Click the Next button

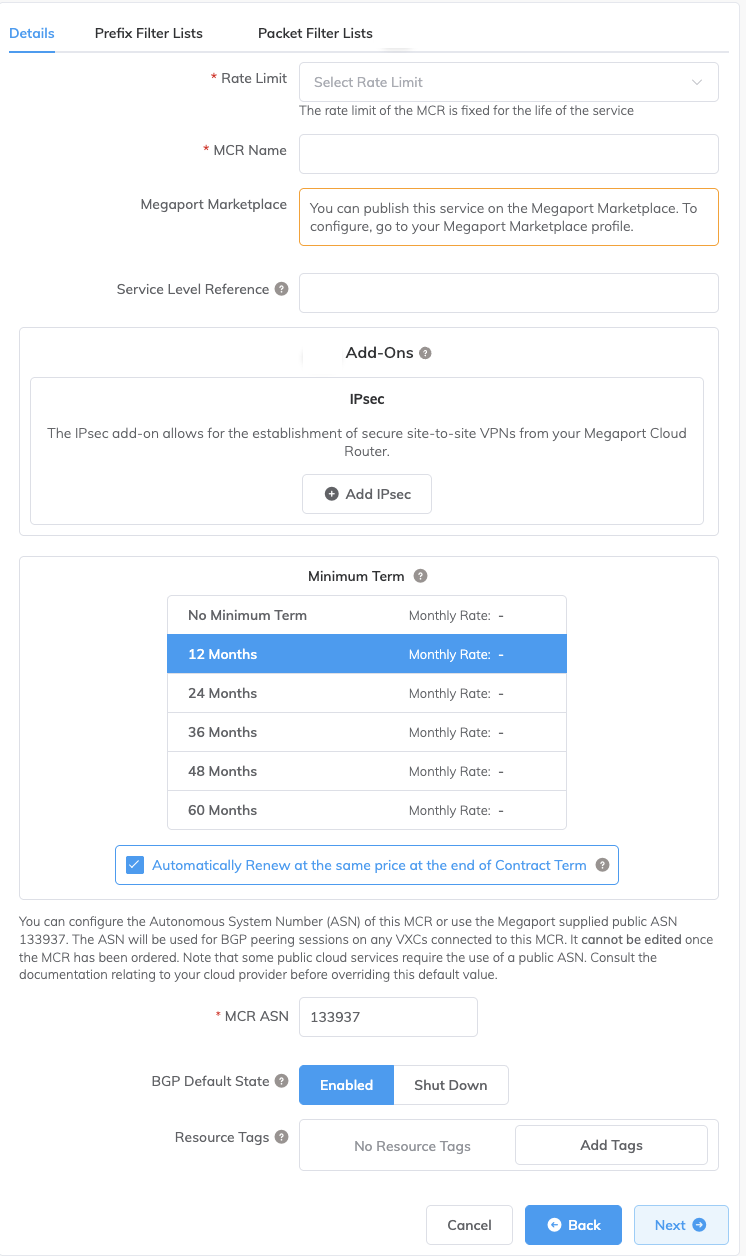(680, 1225)
